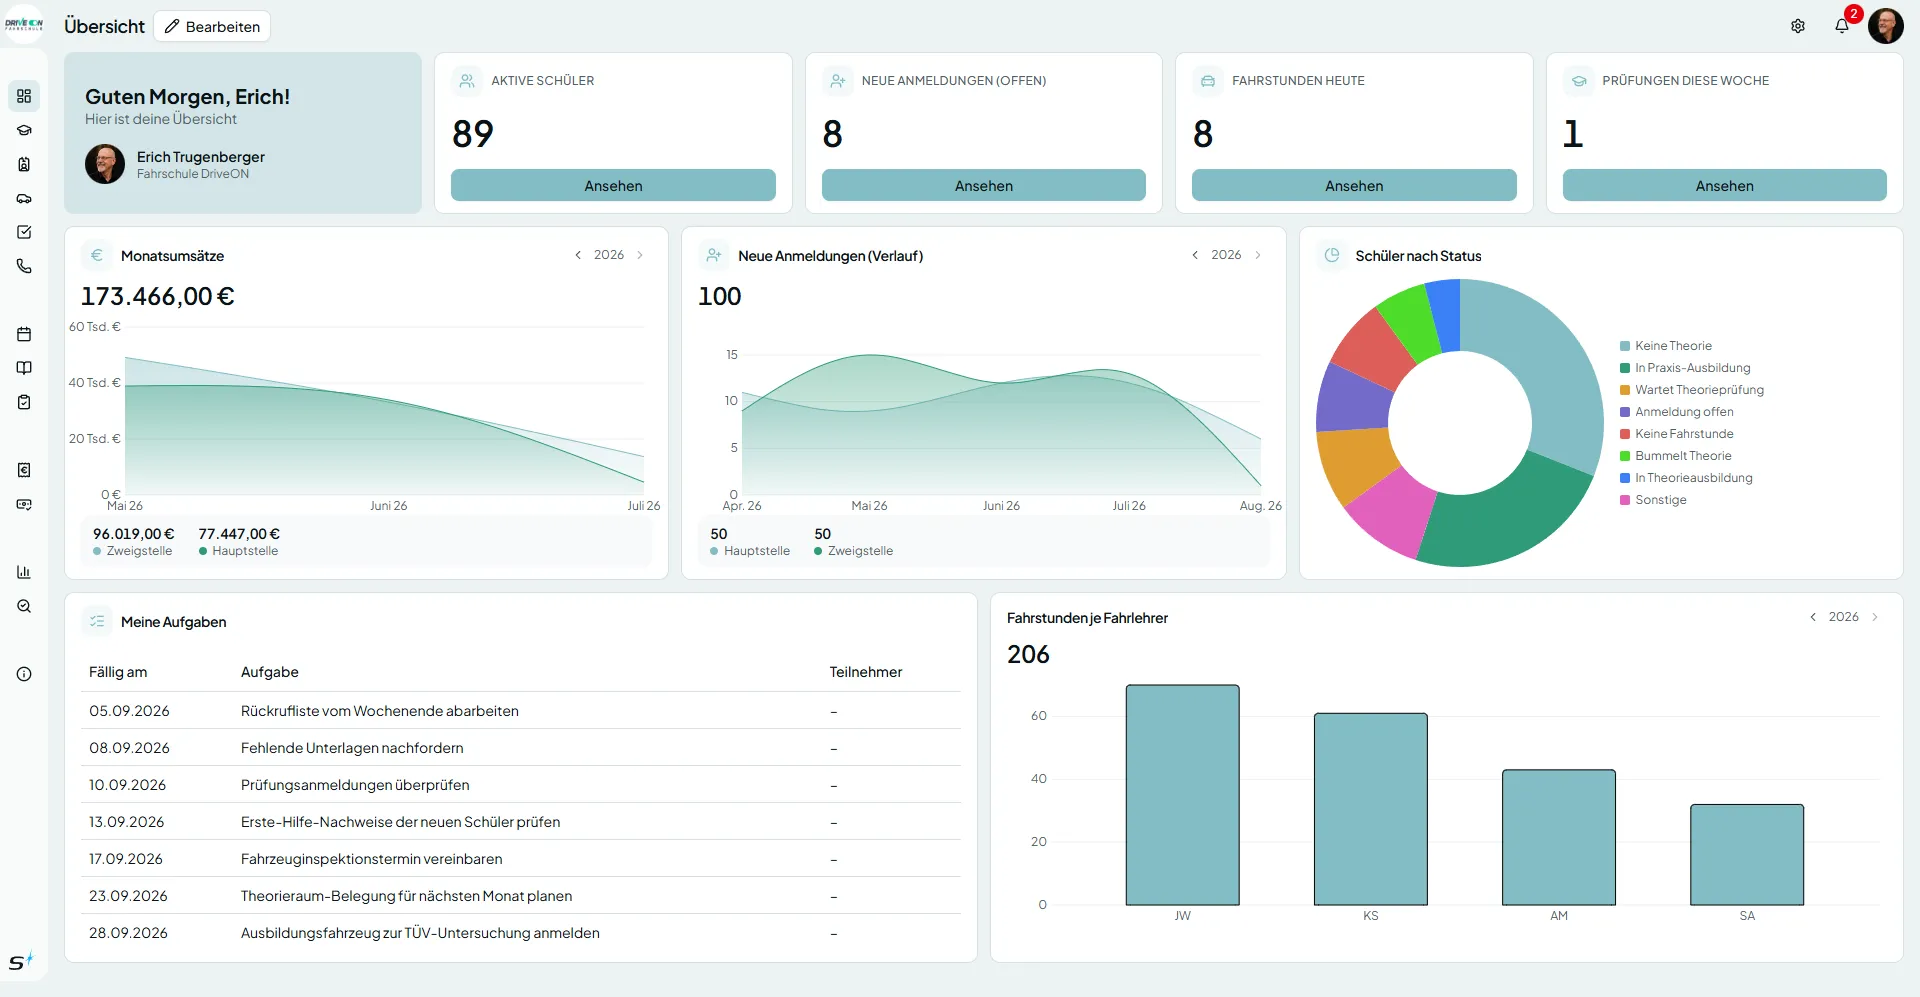The height and width of the screenshot is (997, 1920).
Task: Click the JW bar in Fahrstunden chart
Action: 1183,795
